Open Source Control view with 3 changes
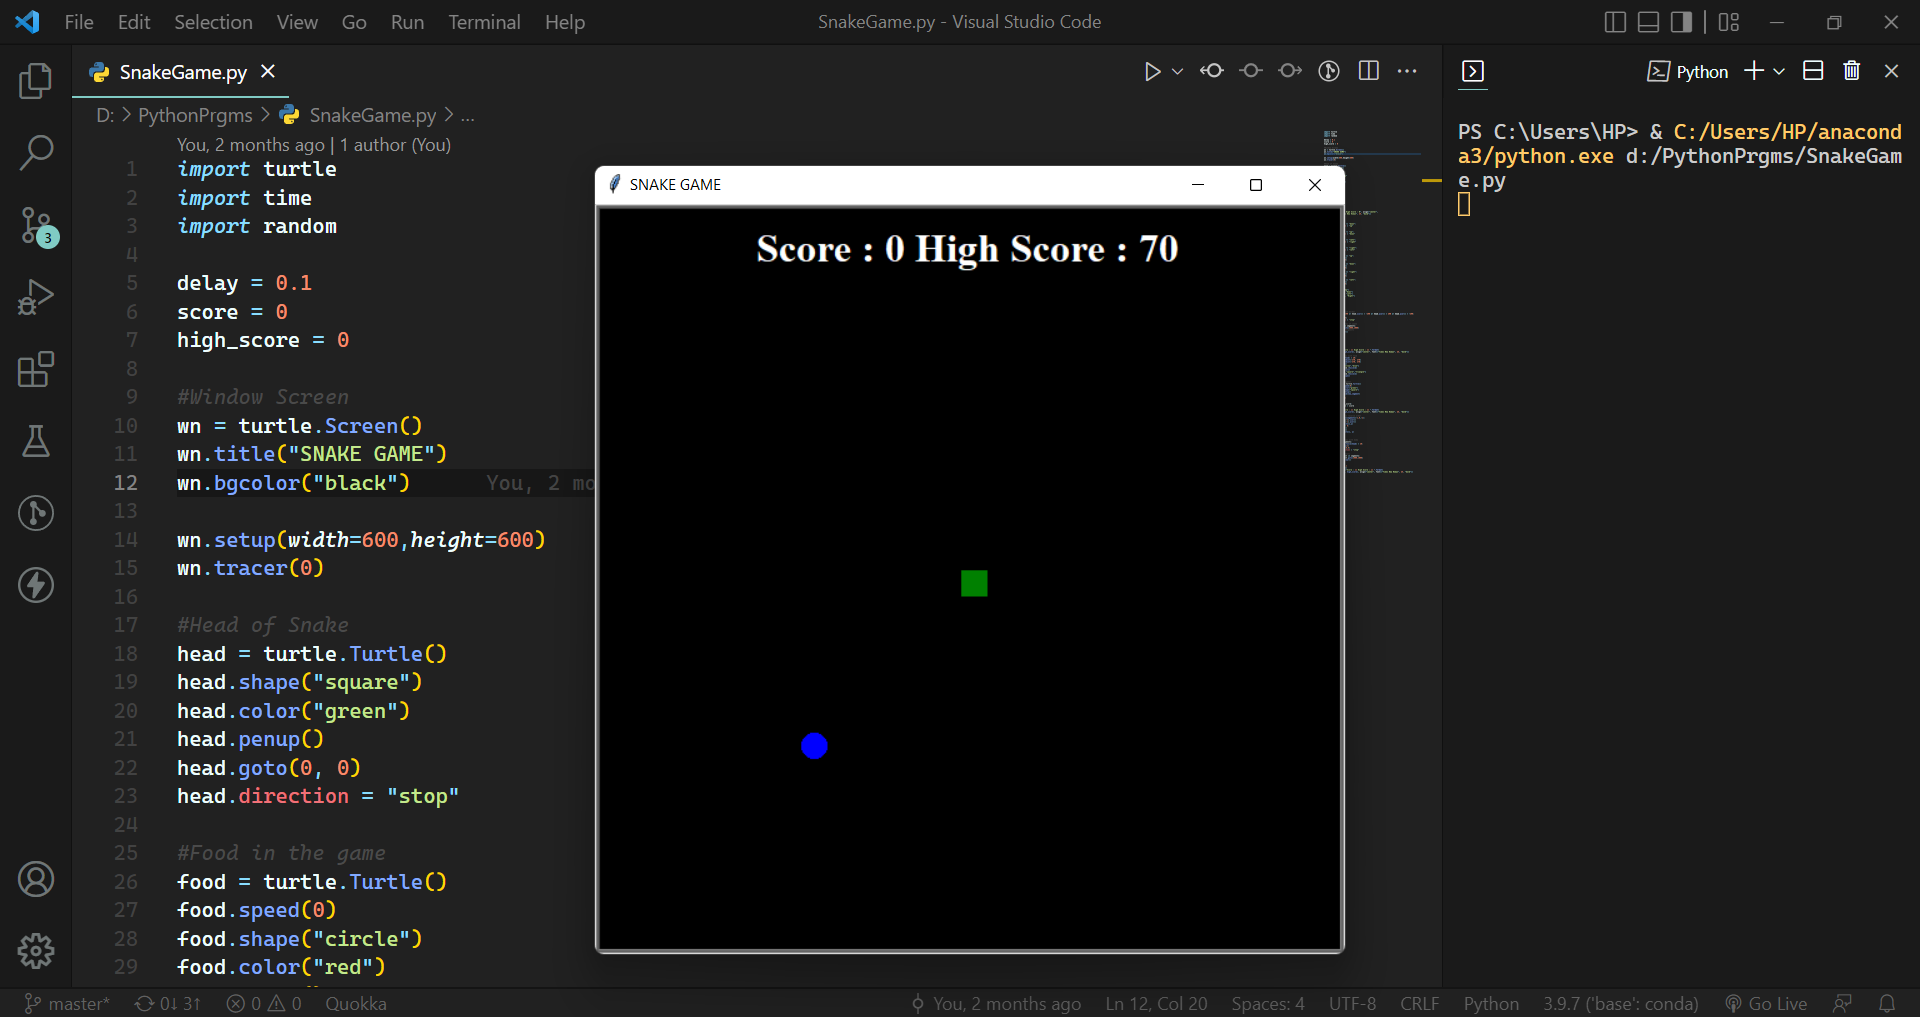 [x=38, y=226]
